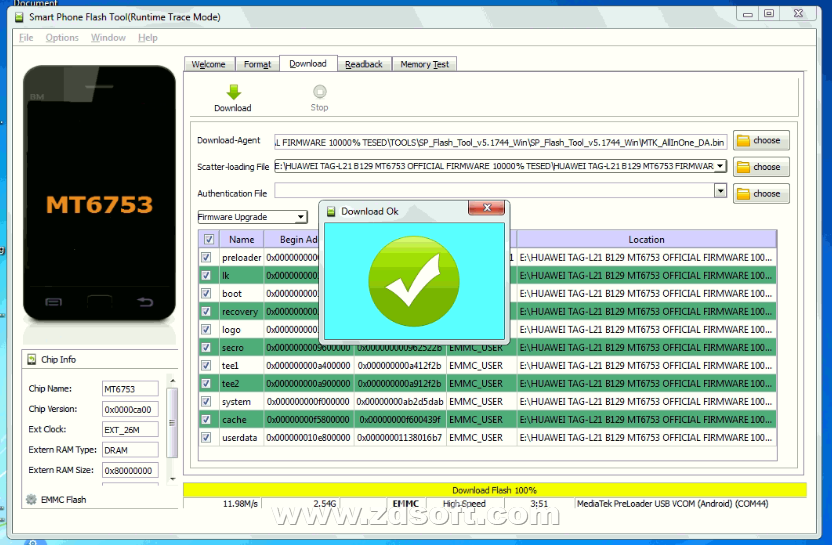Viewport: 832px width, 545px height.
Task: Click the green Download arrow icon
Action: pyautogui.click(x=233, y=92)
